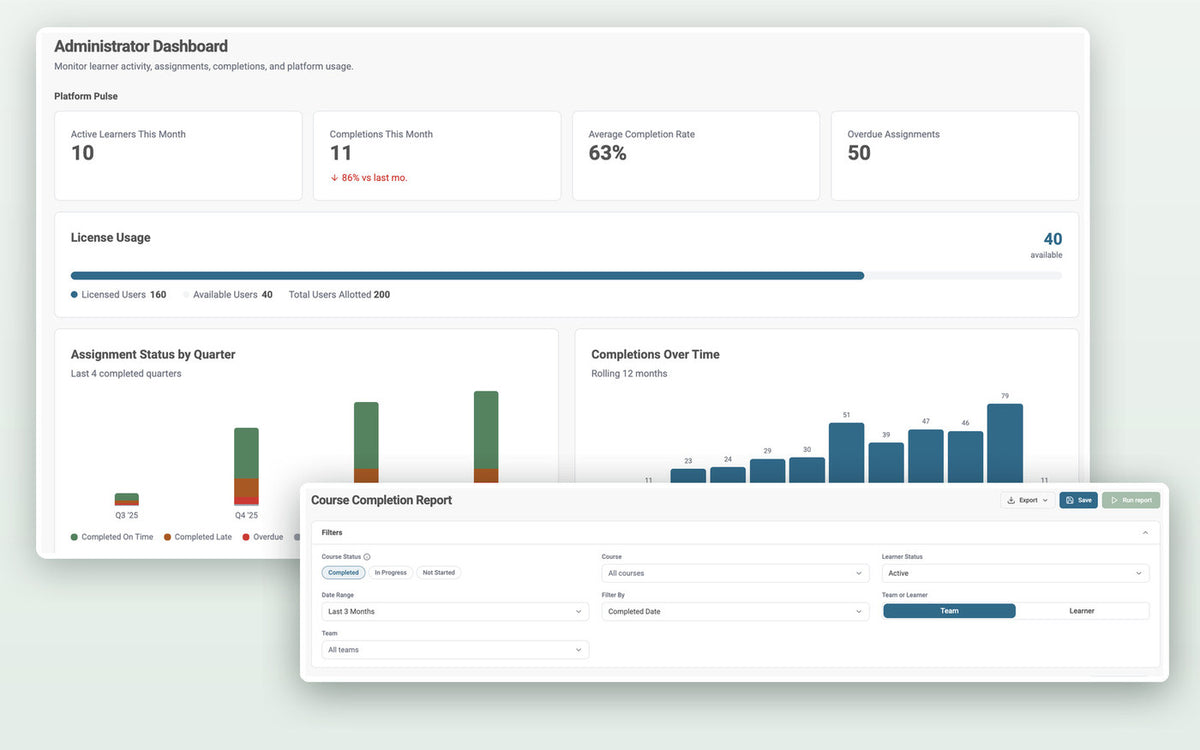The image size is (1200, 750).
Task: Click the 'Last 4 completed quarters' subtitle
Action: [126, 374]
